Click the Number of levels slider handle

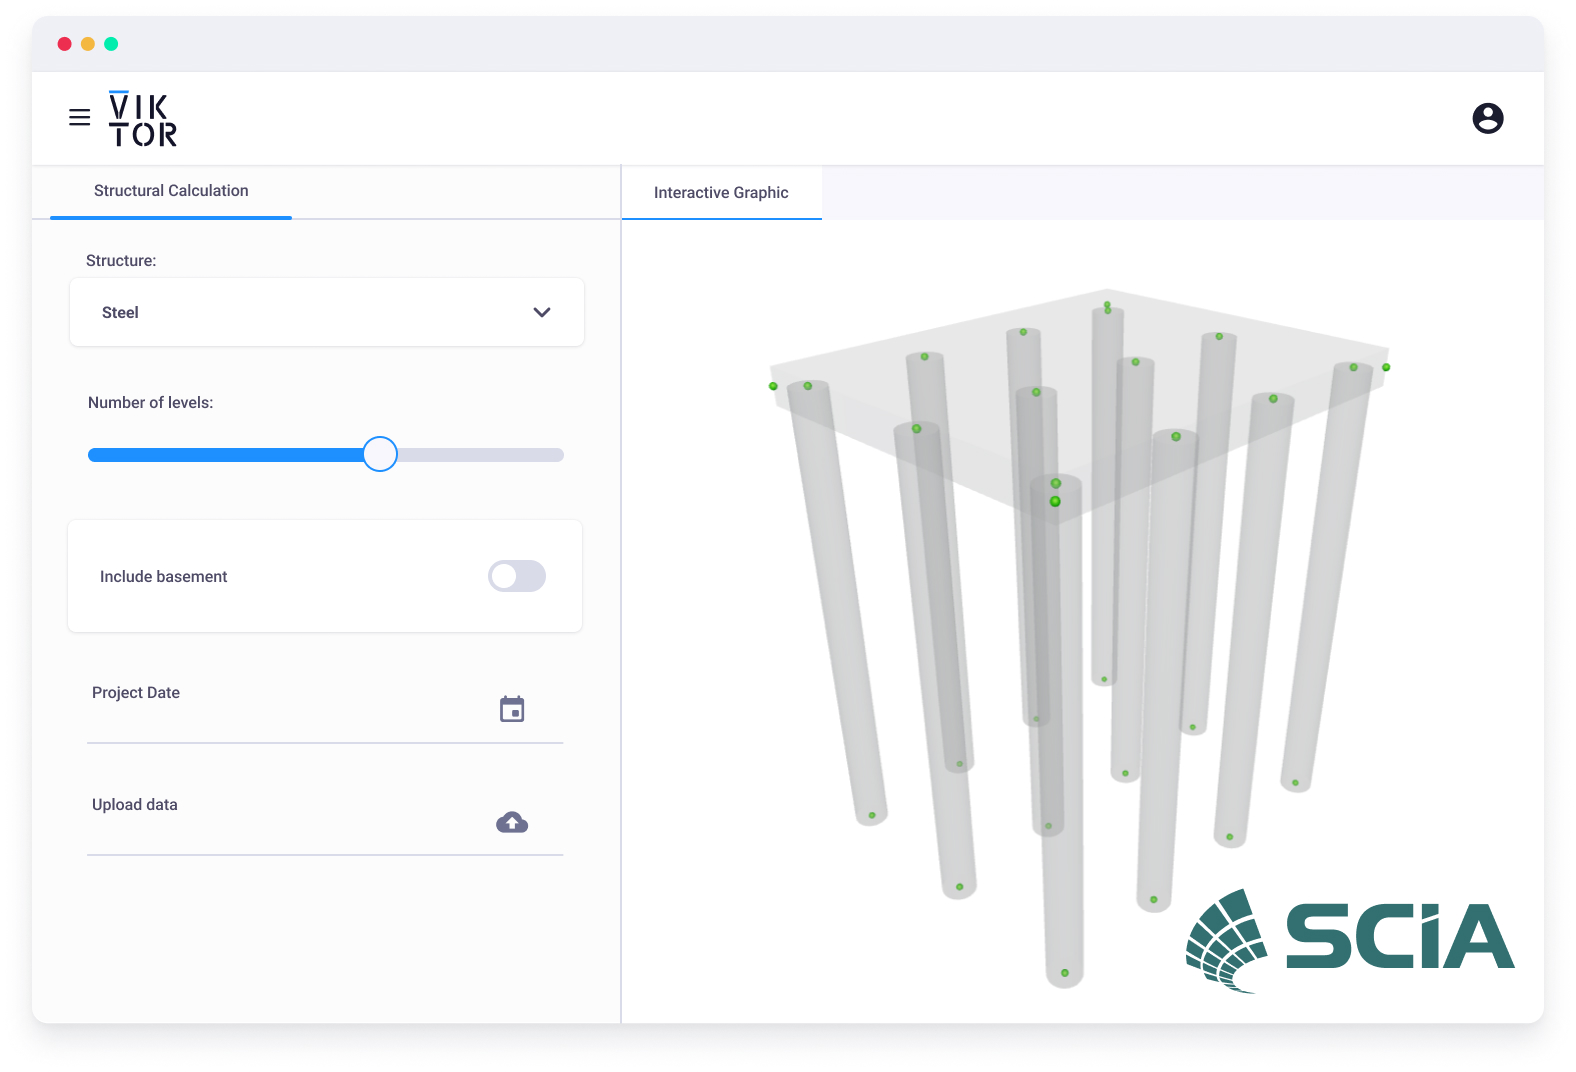point(380,454)
